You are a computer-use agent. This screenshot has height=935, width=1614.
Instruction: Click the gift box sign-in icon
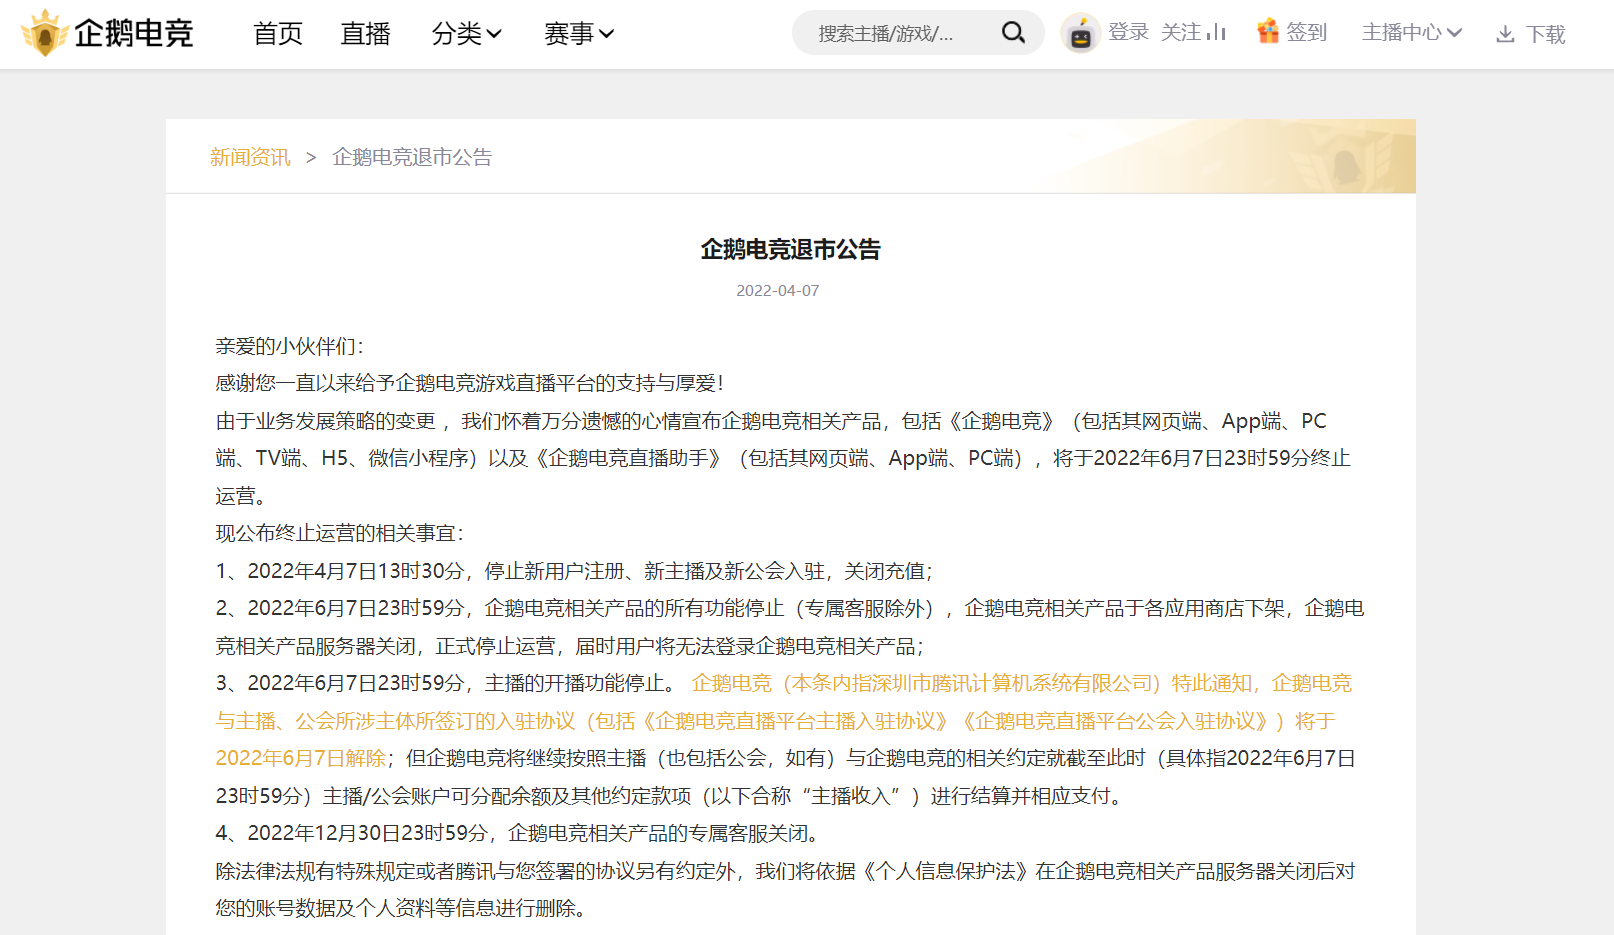point(1268,32)
